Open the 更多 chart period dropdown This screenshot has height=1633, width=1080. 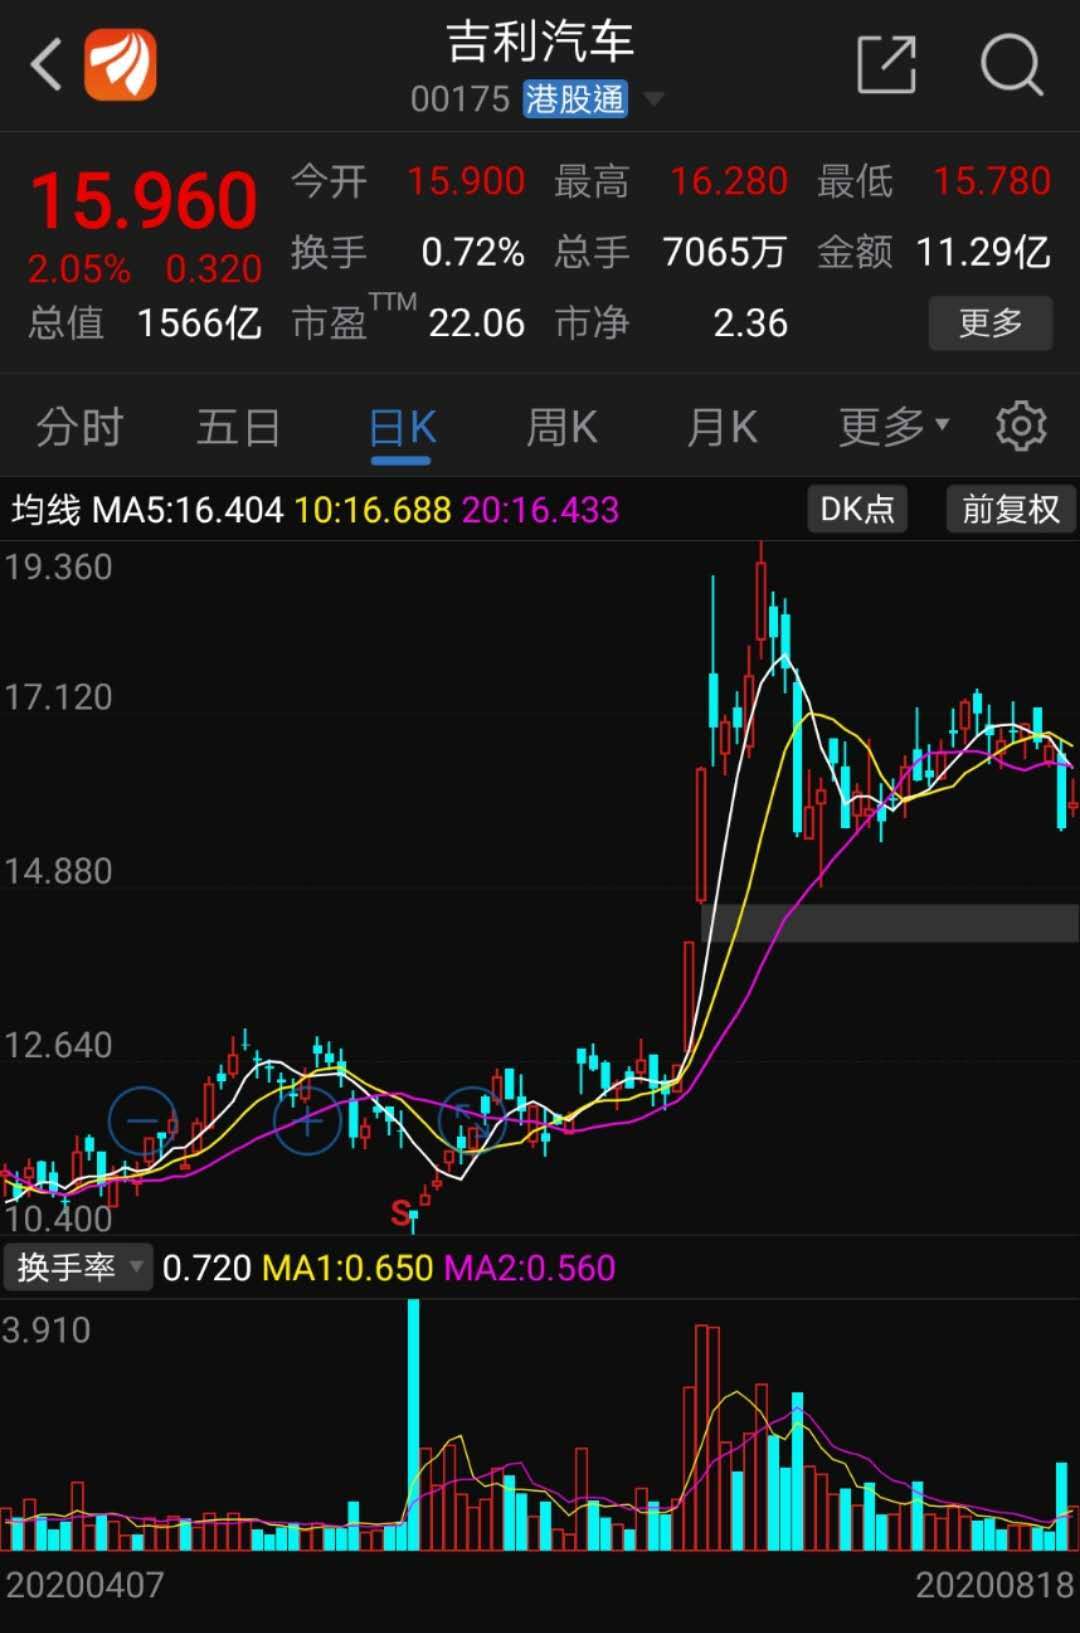click(894, 427)
